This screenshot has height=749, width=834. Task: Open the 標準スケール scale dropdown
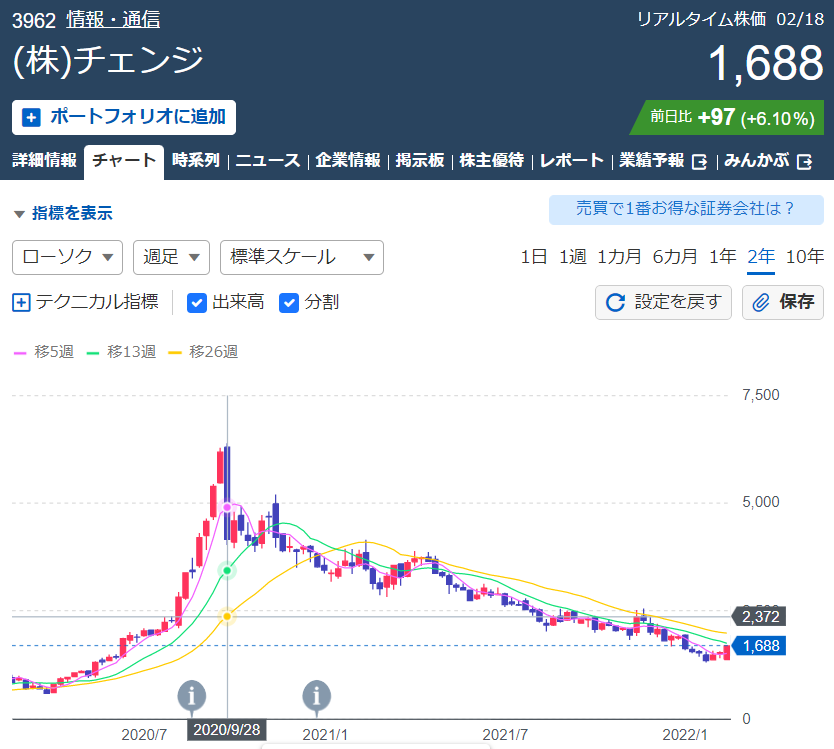coord(302,257)
